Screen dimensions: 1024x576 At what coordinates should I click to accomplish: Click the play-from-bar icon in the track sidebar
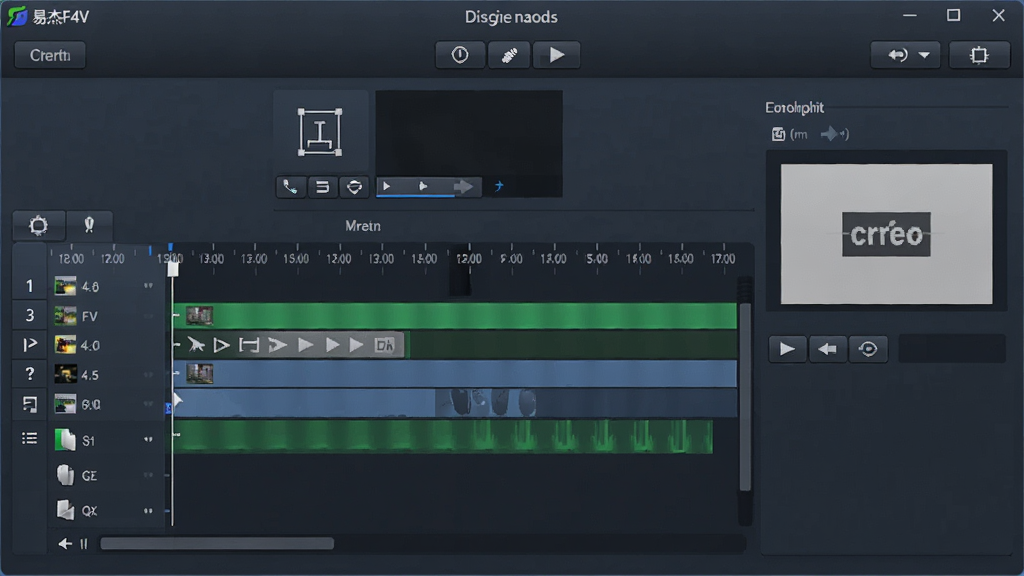(x=29, y=345)
